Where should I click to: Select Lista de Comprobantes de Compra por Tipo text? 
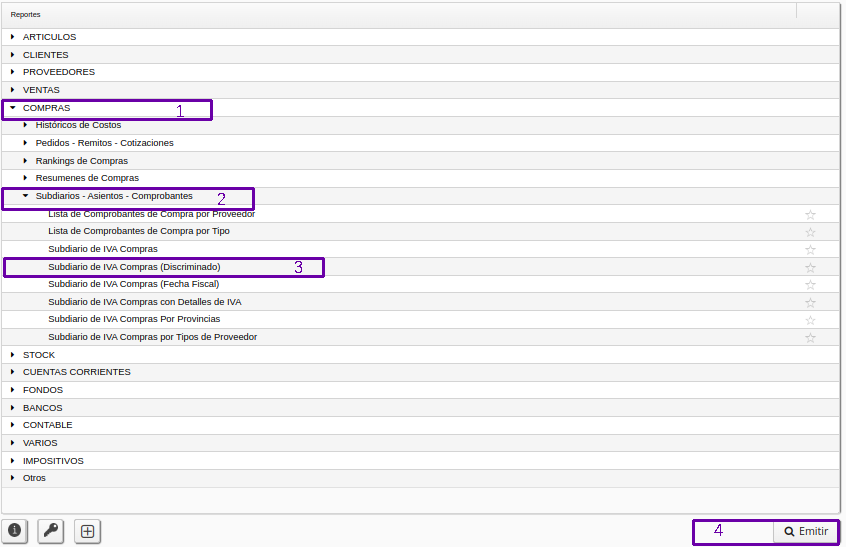tap(139, 231)
